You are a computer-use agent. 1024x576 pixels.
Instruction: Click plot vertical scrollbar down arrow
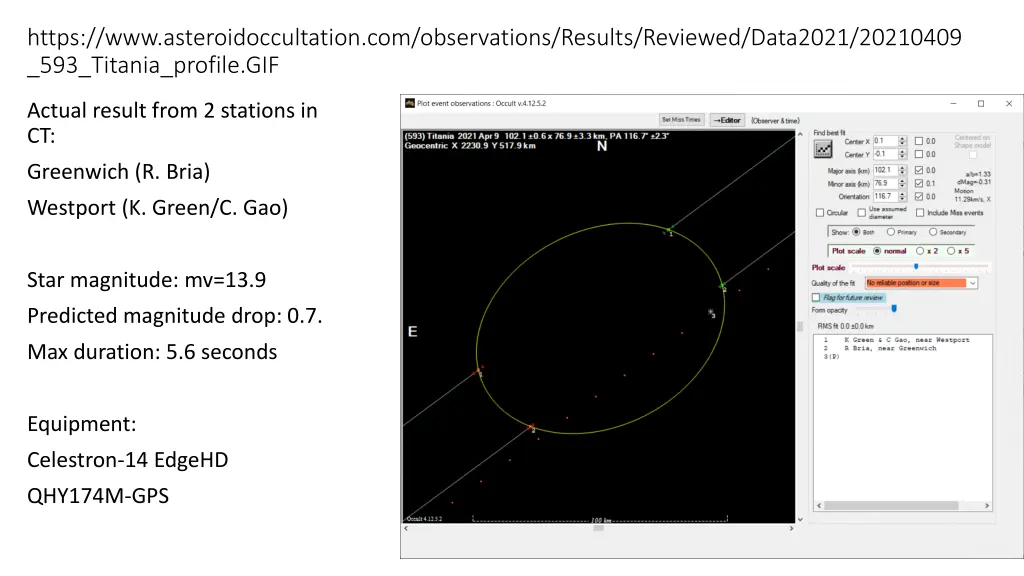tap(800, 520)
